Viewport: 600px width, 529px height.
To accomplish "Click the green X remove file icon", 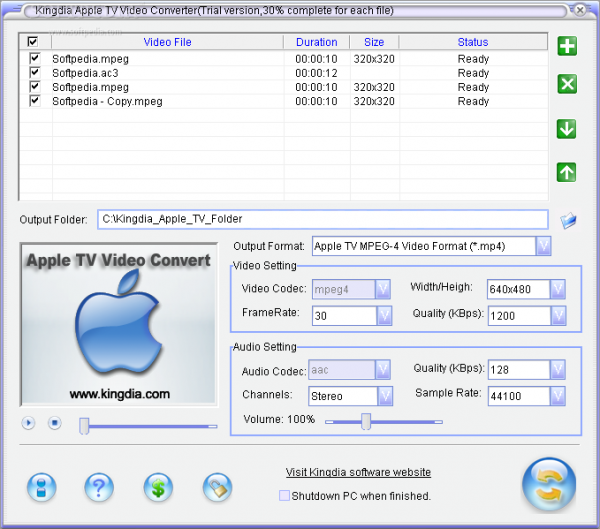I will 567,84.
